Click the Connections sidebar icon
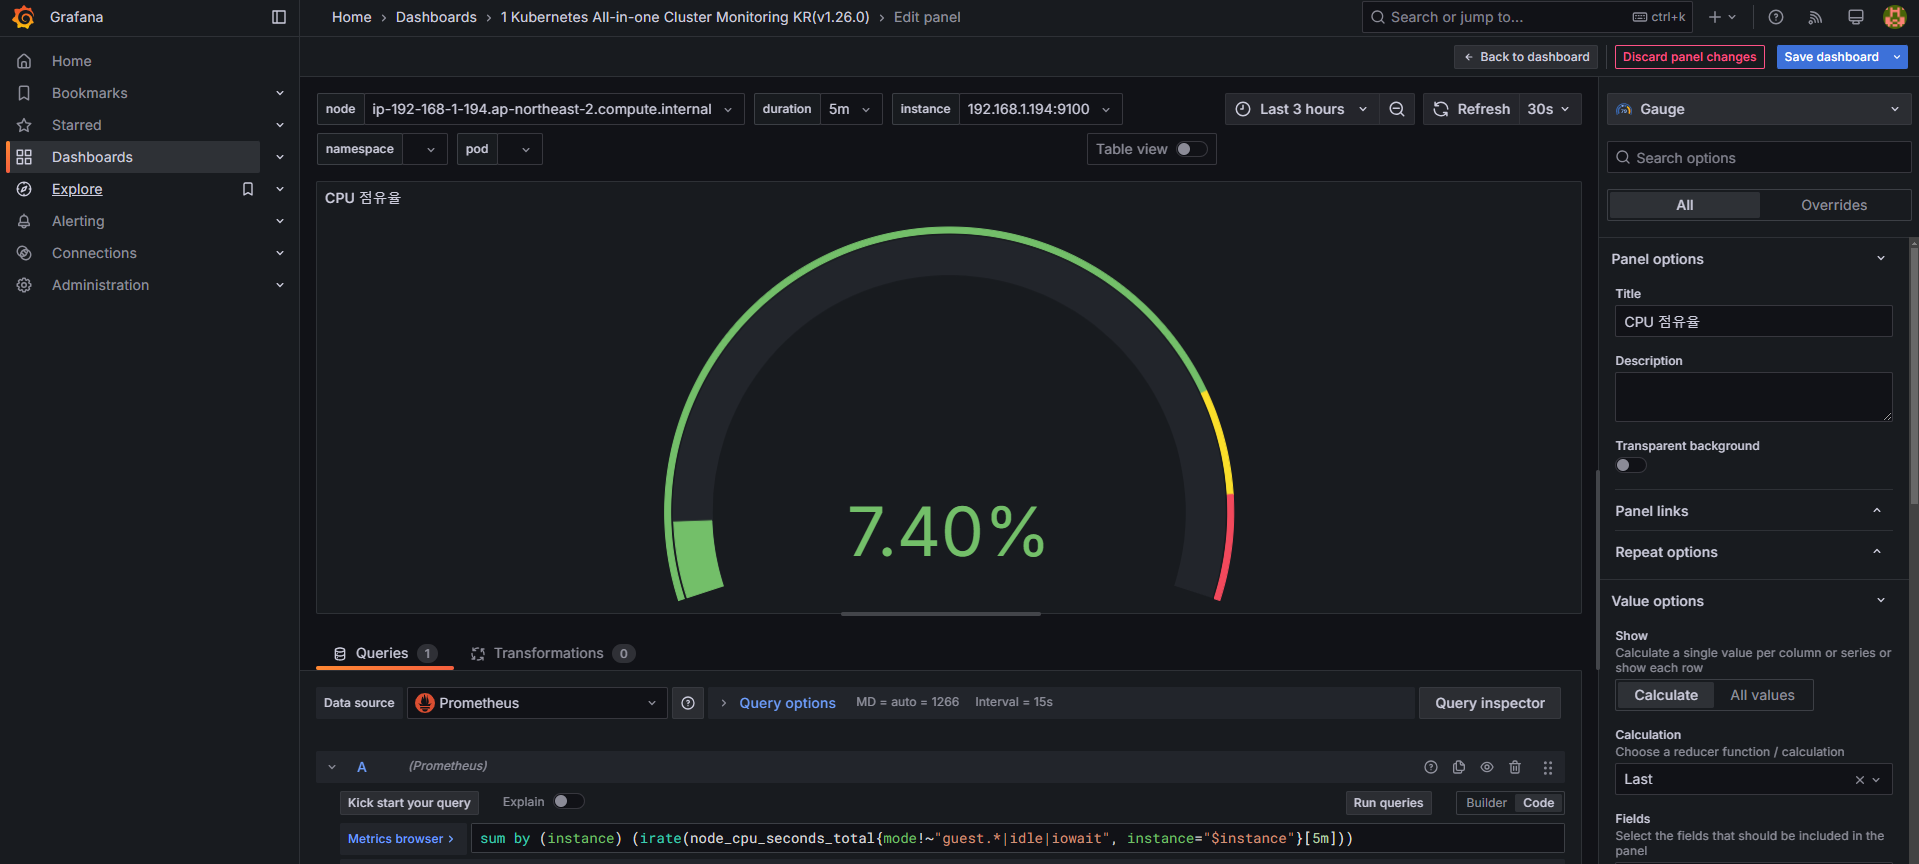Viewport: 1919px width, 864px height. [x=24, y=253]
